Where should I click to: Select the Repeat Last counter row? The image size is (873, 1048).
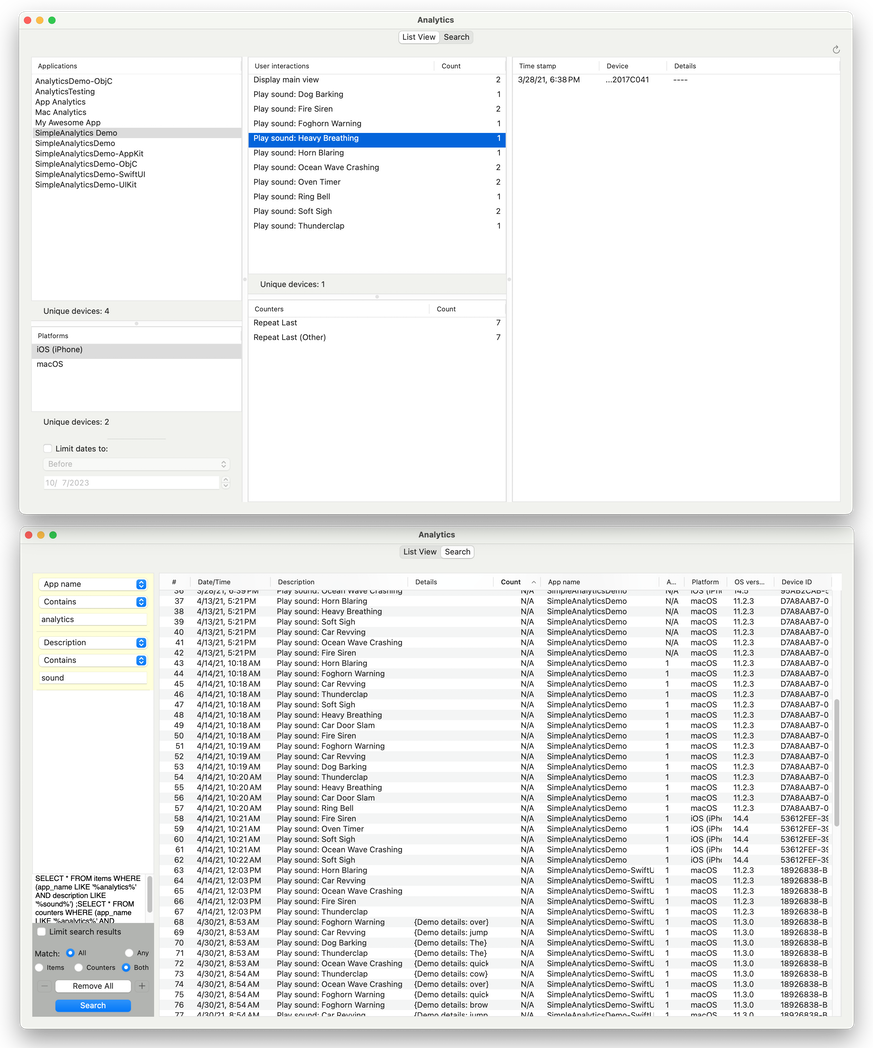[x=377, y=323]
